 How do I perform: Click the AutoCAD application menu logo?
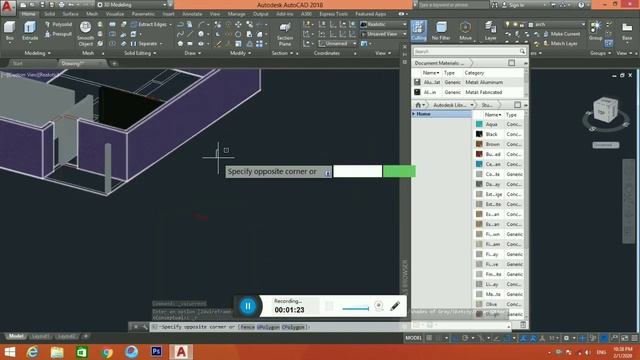tap(8, 7)
